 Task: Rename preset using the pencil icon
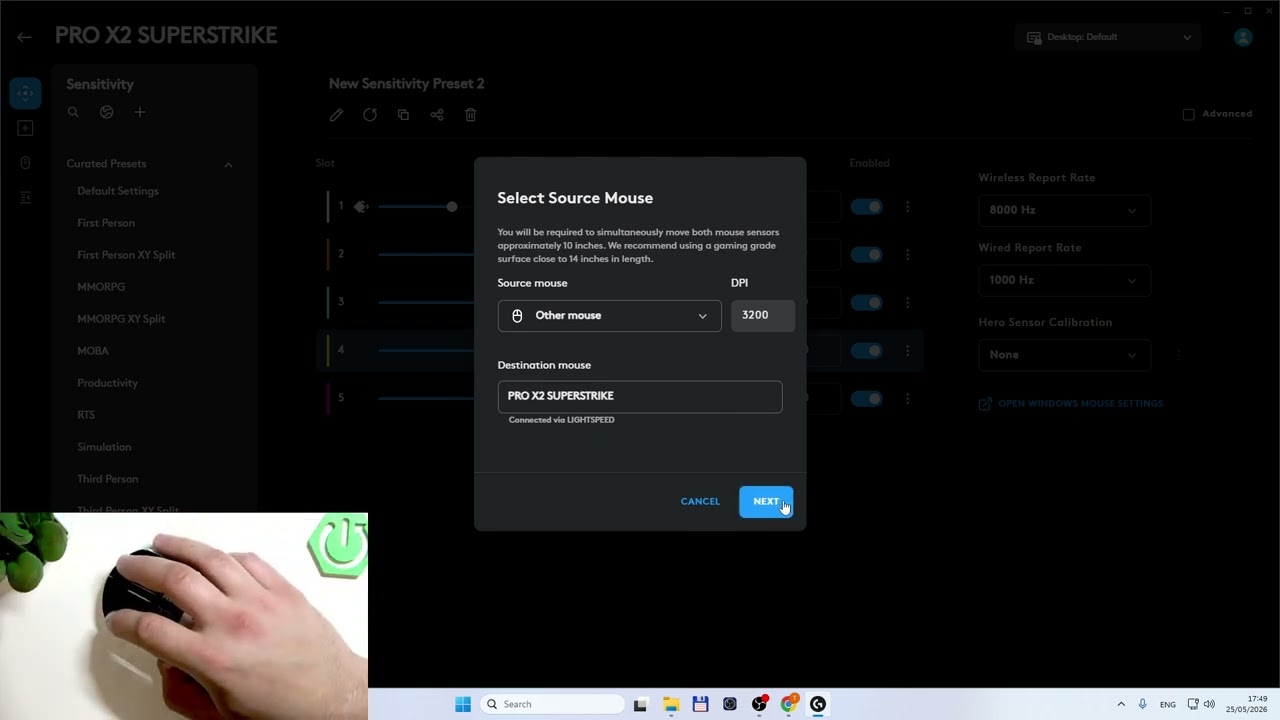[336, 115]
